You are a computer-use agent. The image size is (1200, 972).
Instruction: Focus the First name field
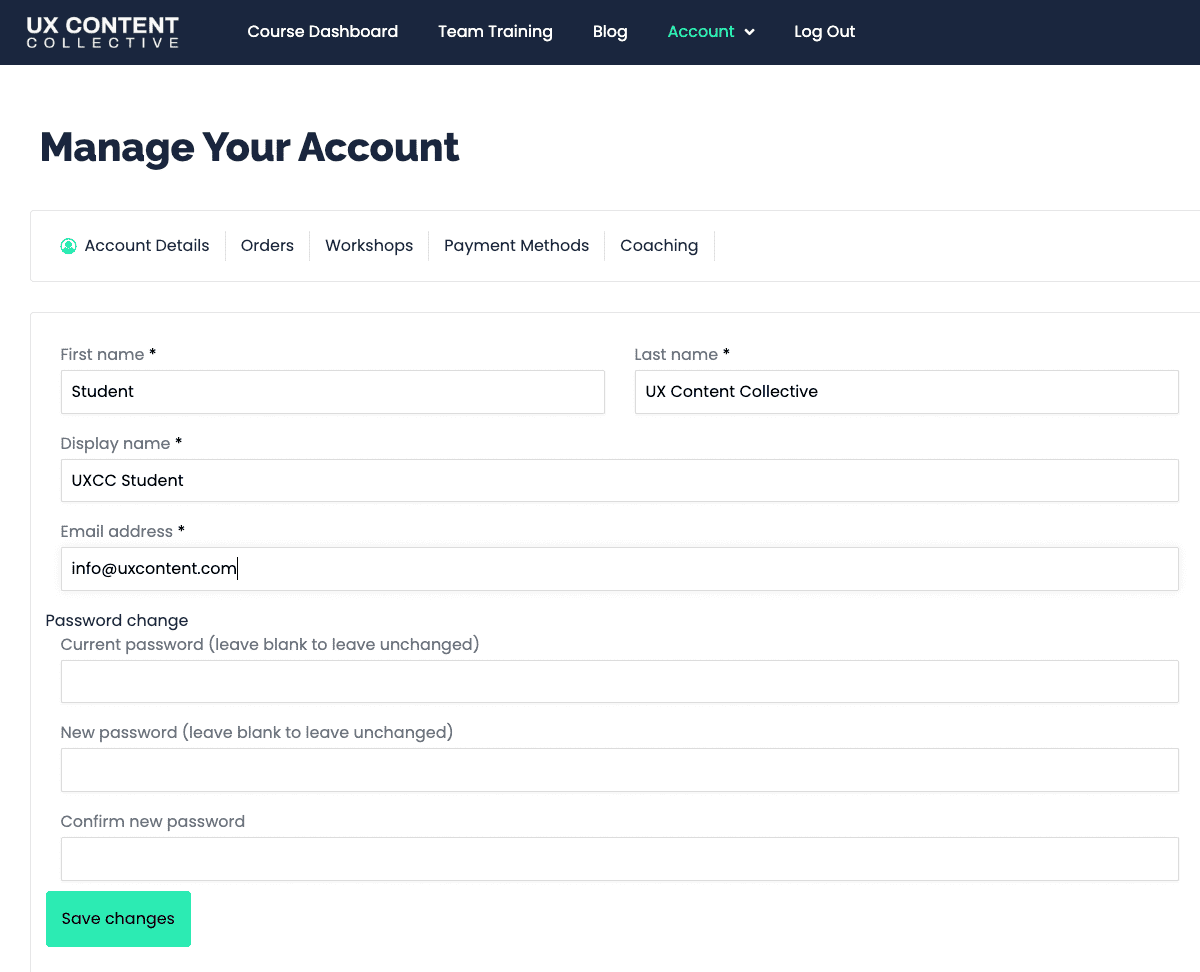point(332,392)
